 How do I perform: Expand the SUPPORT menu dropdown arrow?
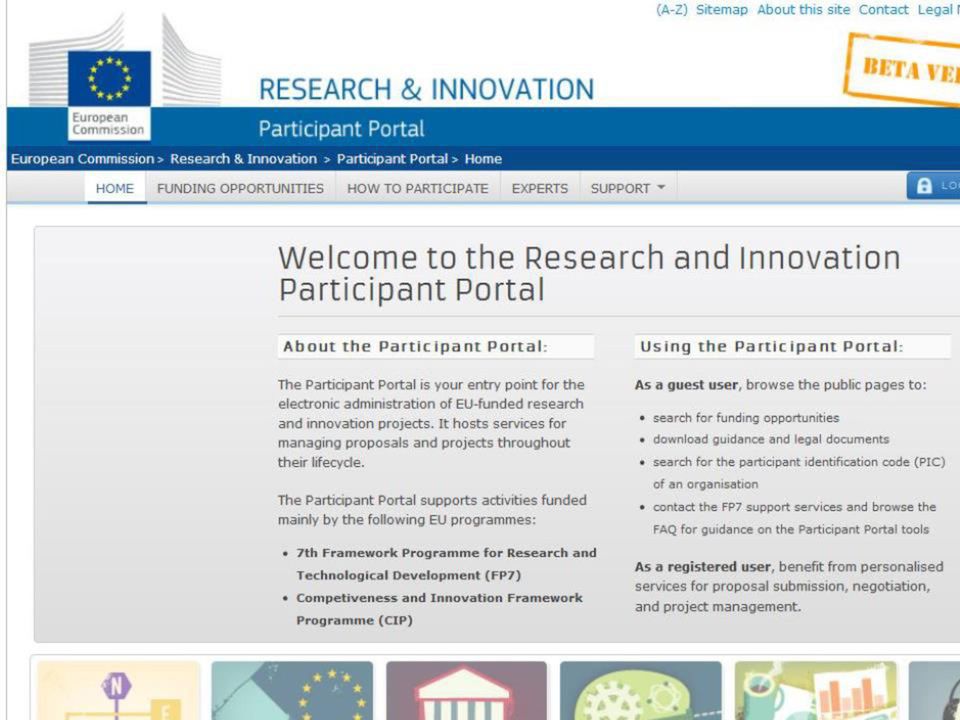661,187
